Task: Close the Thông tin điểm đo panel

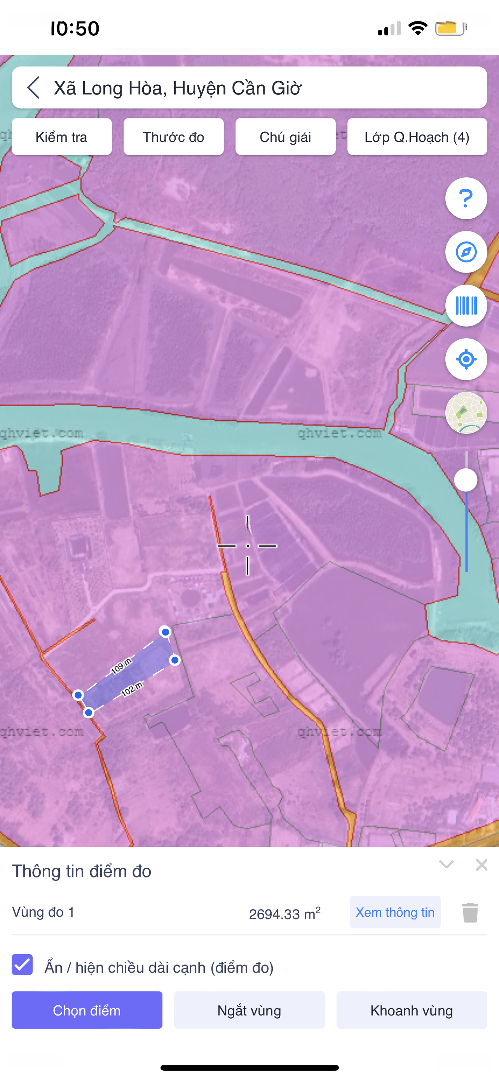Action: [481, 865]
